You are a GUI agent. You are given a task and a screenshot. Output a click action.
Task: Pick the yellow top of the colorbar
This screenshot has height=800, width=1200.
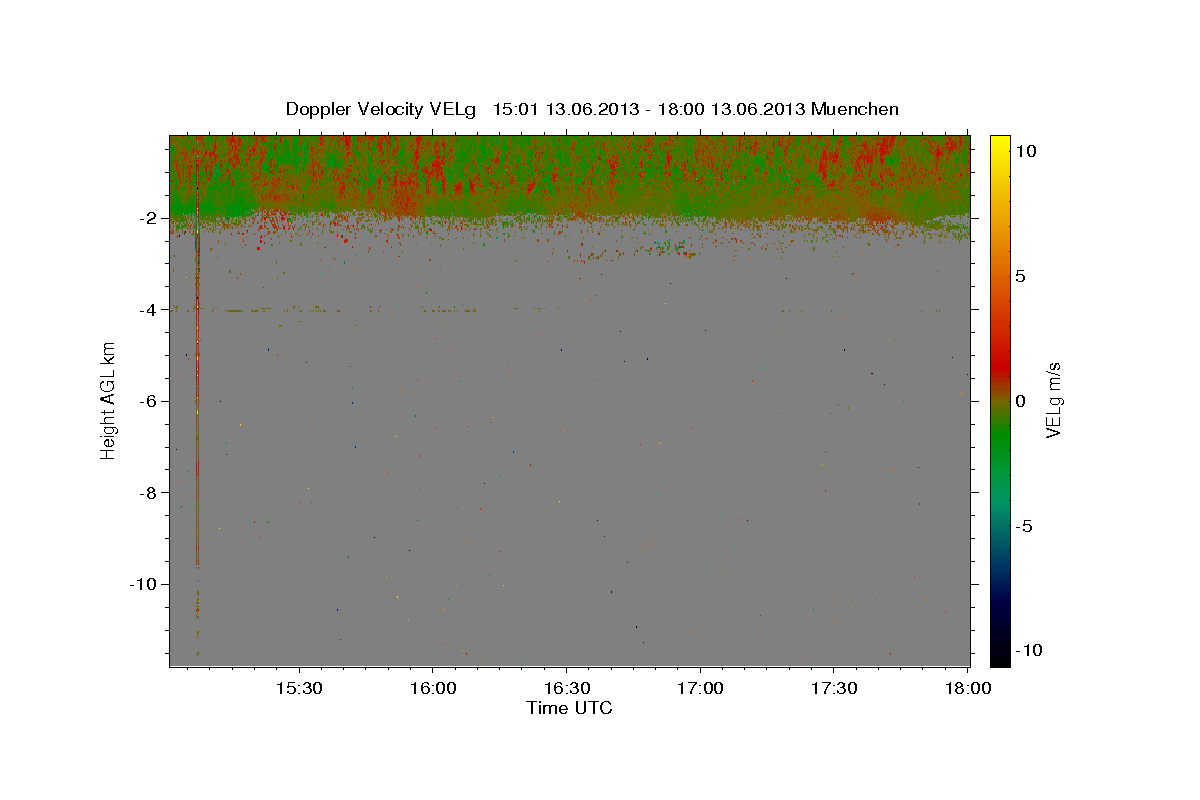(x=999, y=145)
